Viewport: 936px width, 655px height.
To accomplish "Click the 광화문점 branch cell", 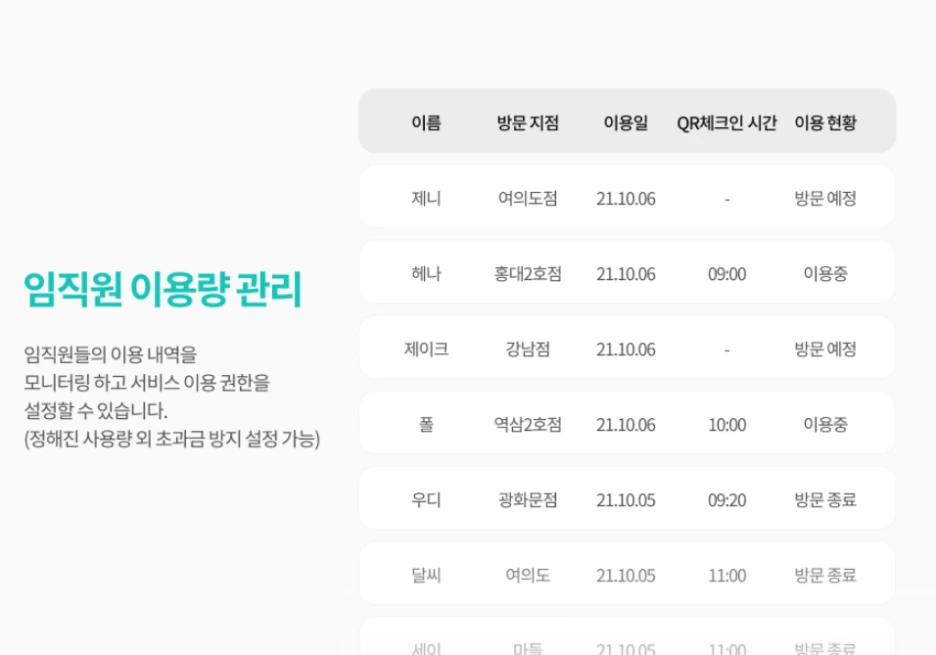I will click(x=528, y=500).
